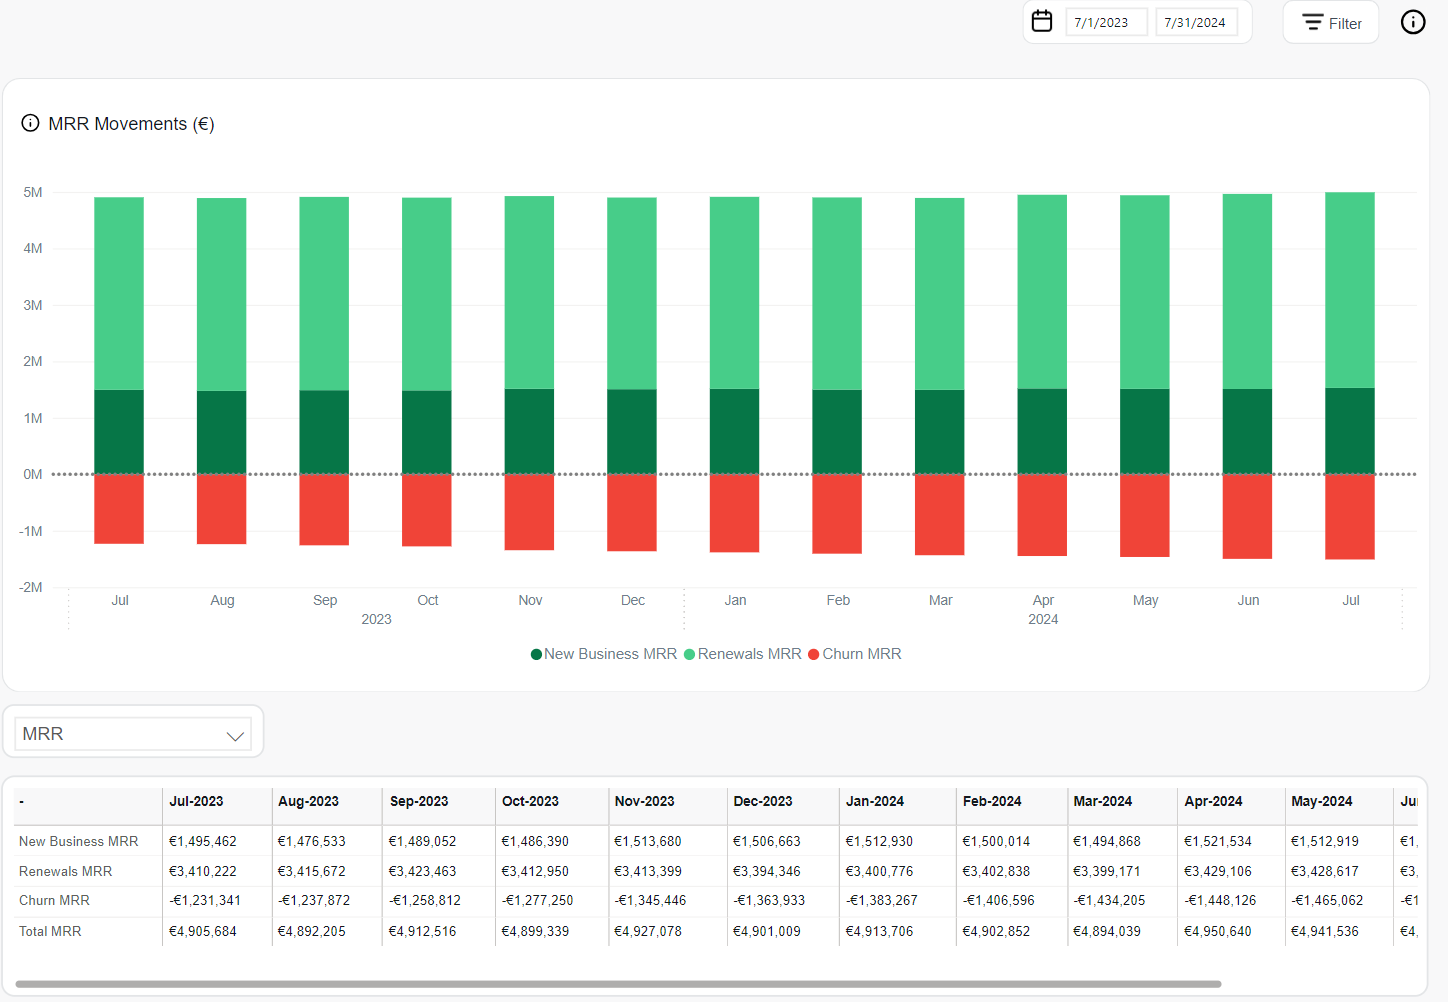Click cell value -€1,383,267
The height and width of the screenshot is (1002, 1448).
pyautogui.click(x=881, y=900)
